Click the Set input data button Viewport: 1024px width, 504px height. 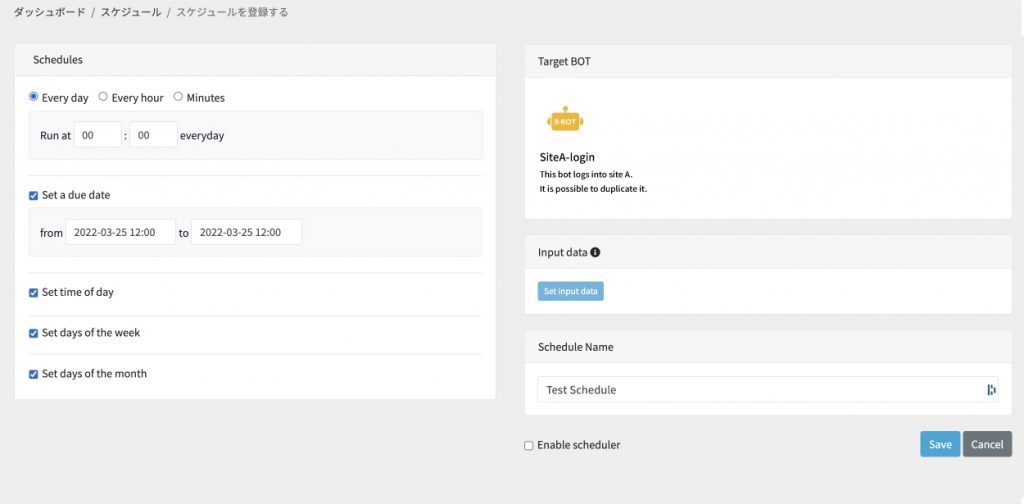(x=571, y=291)
